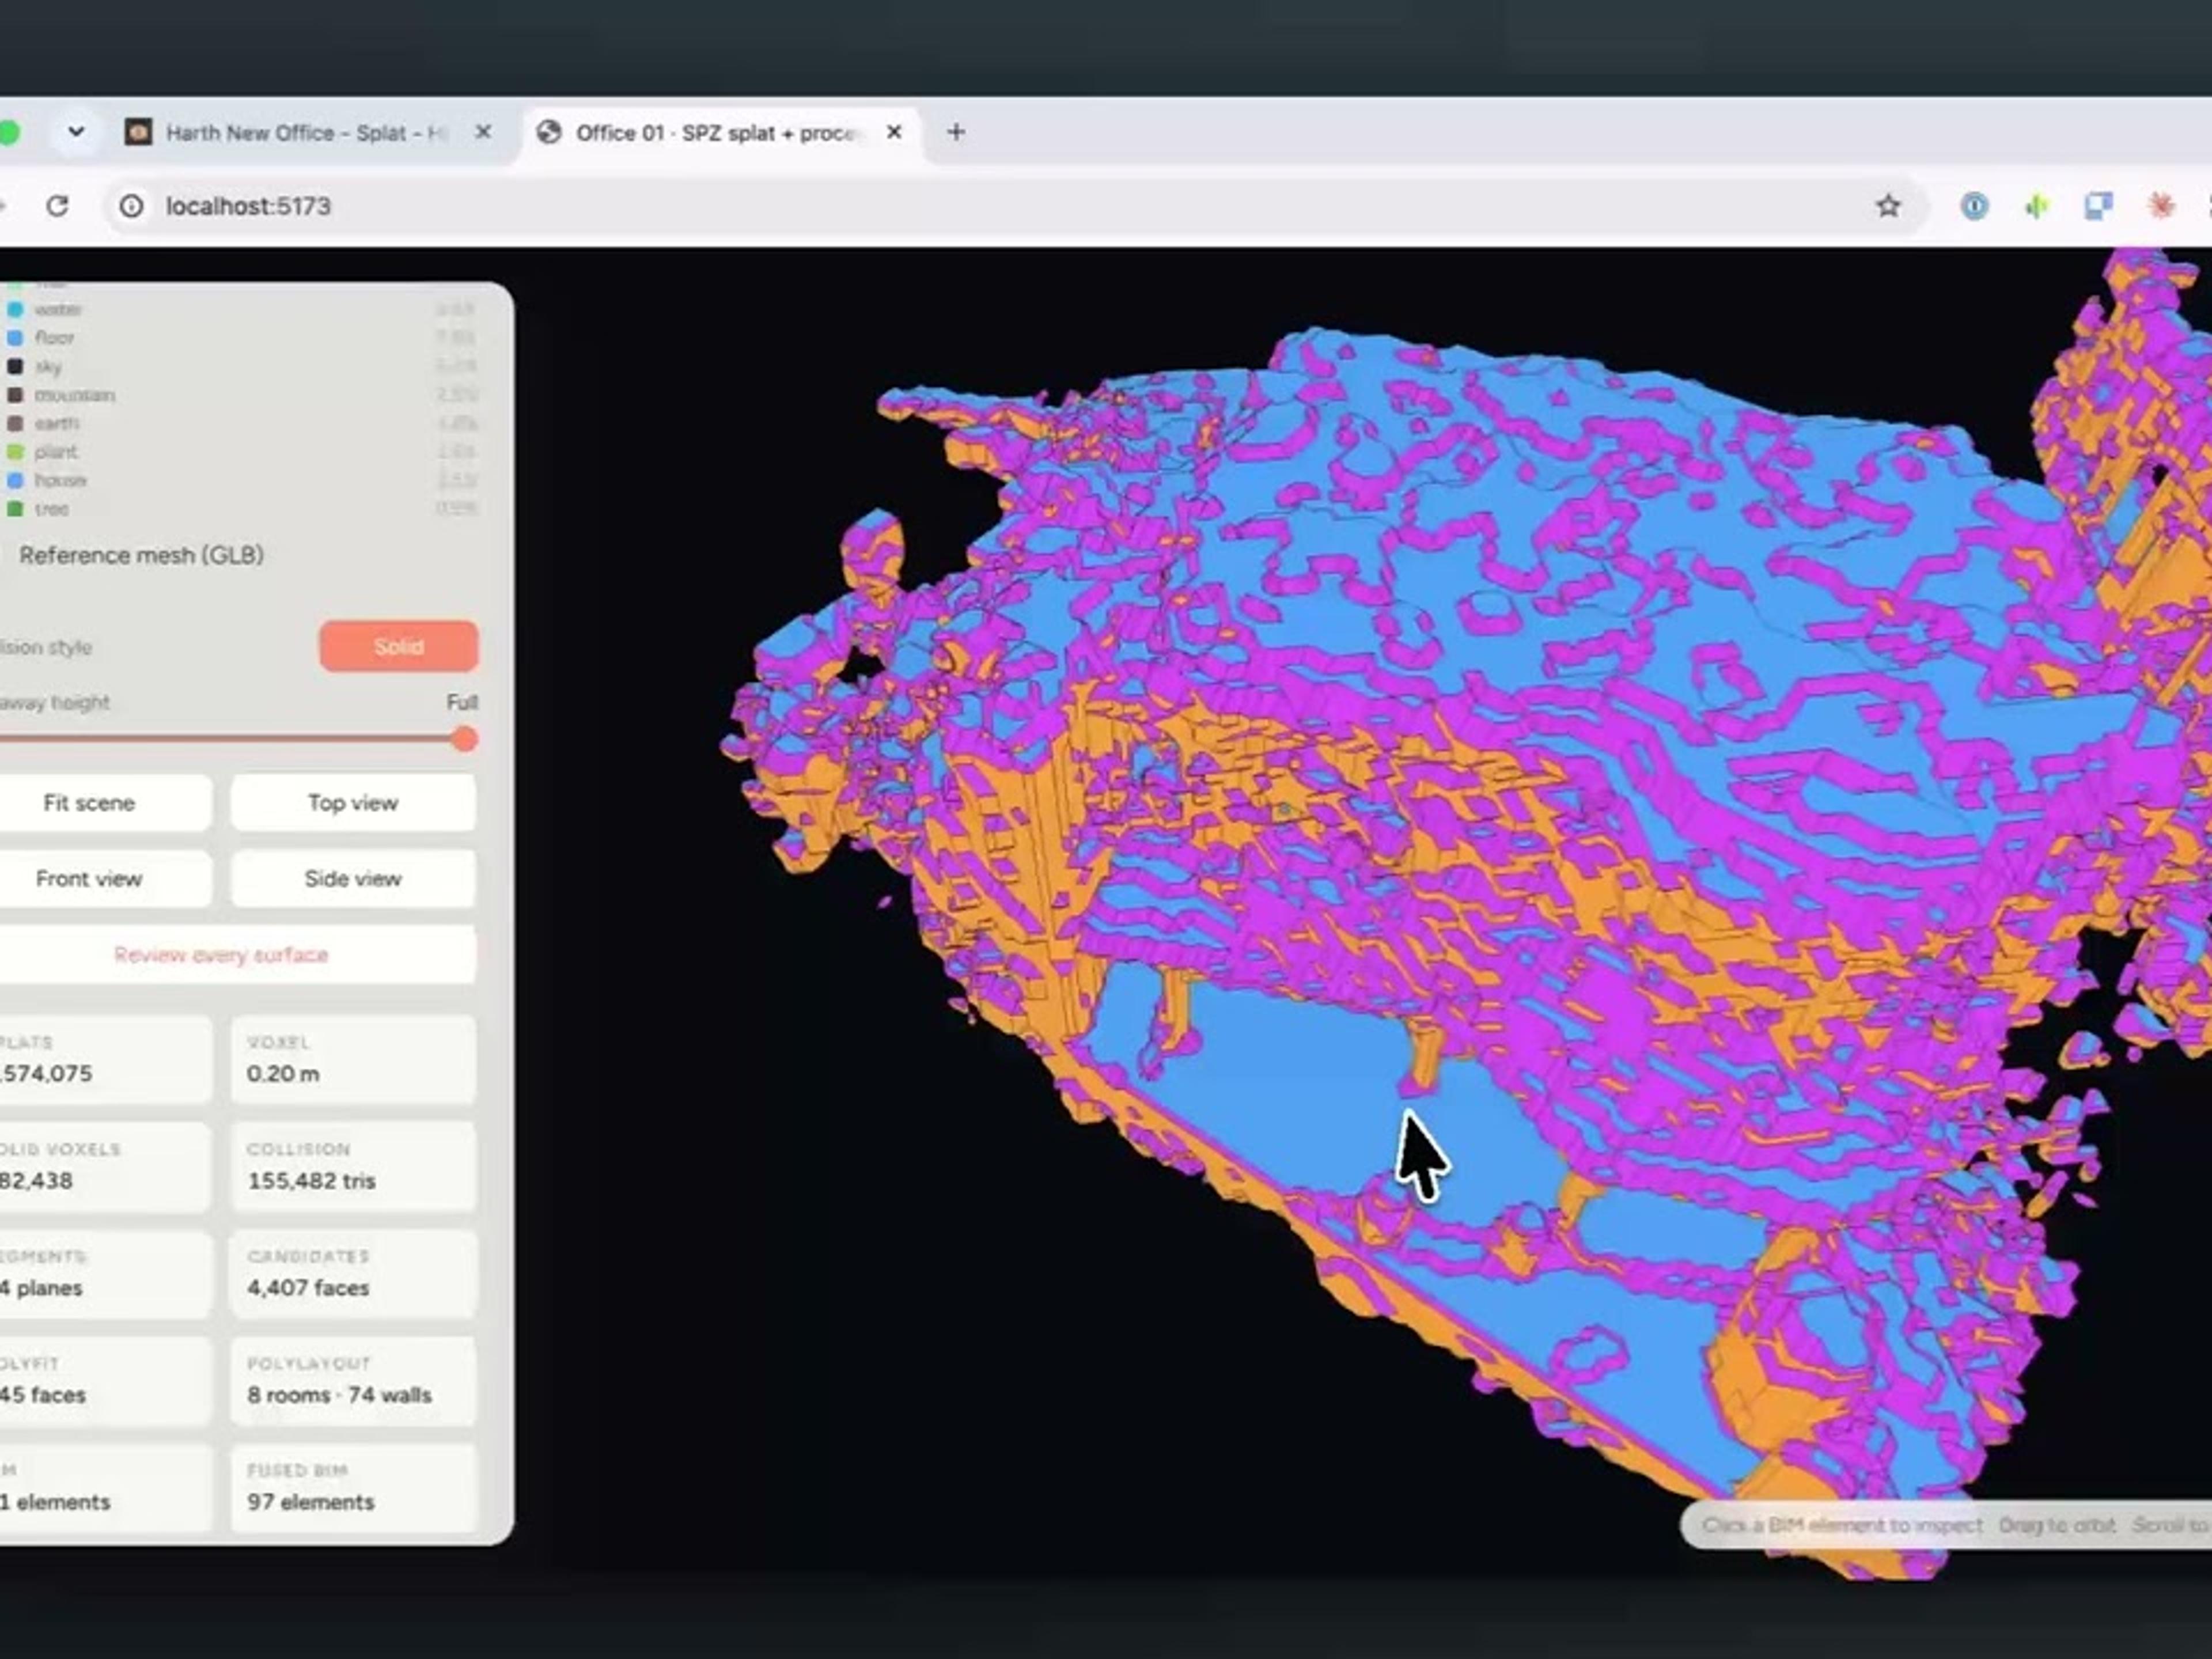Click the FUSED BIM 97 elements card
This screenshot has height=1659, width=2212.
[x=353, y=1487]
